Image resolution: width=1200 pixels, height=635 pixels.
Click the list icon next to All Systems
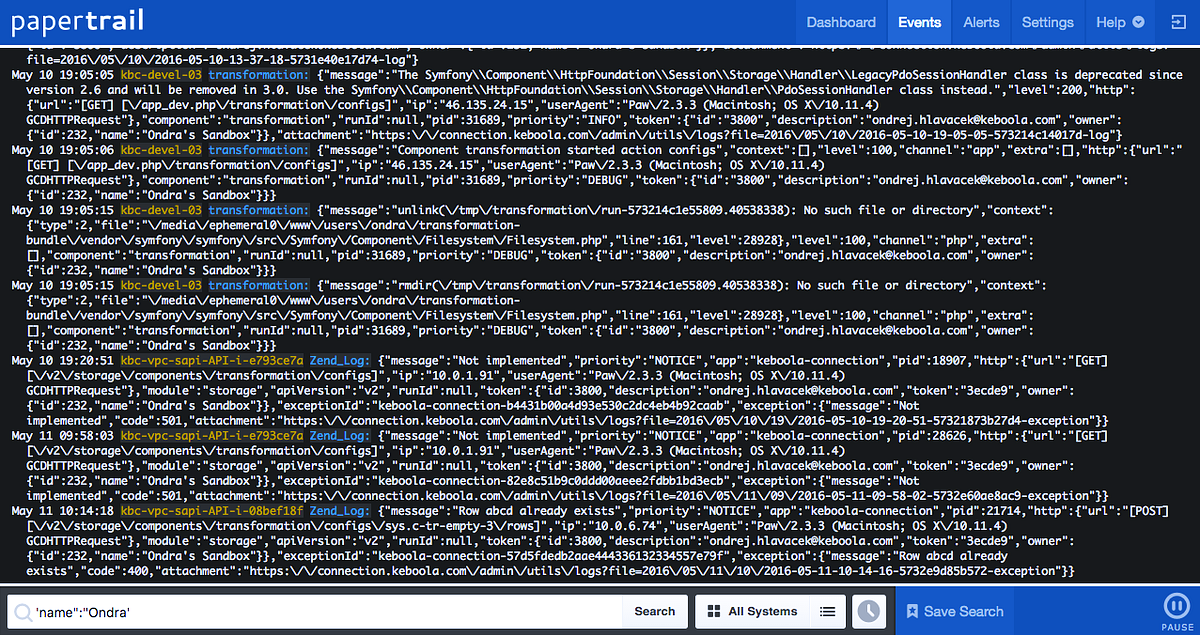[x=827, y=611]
